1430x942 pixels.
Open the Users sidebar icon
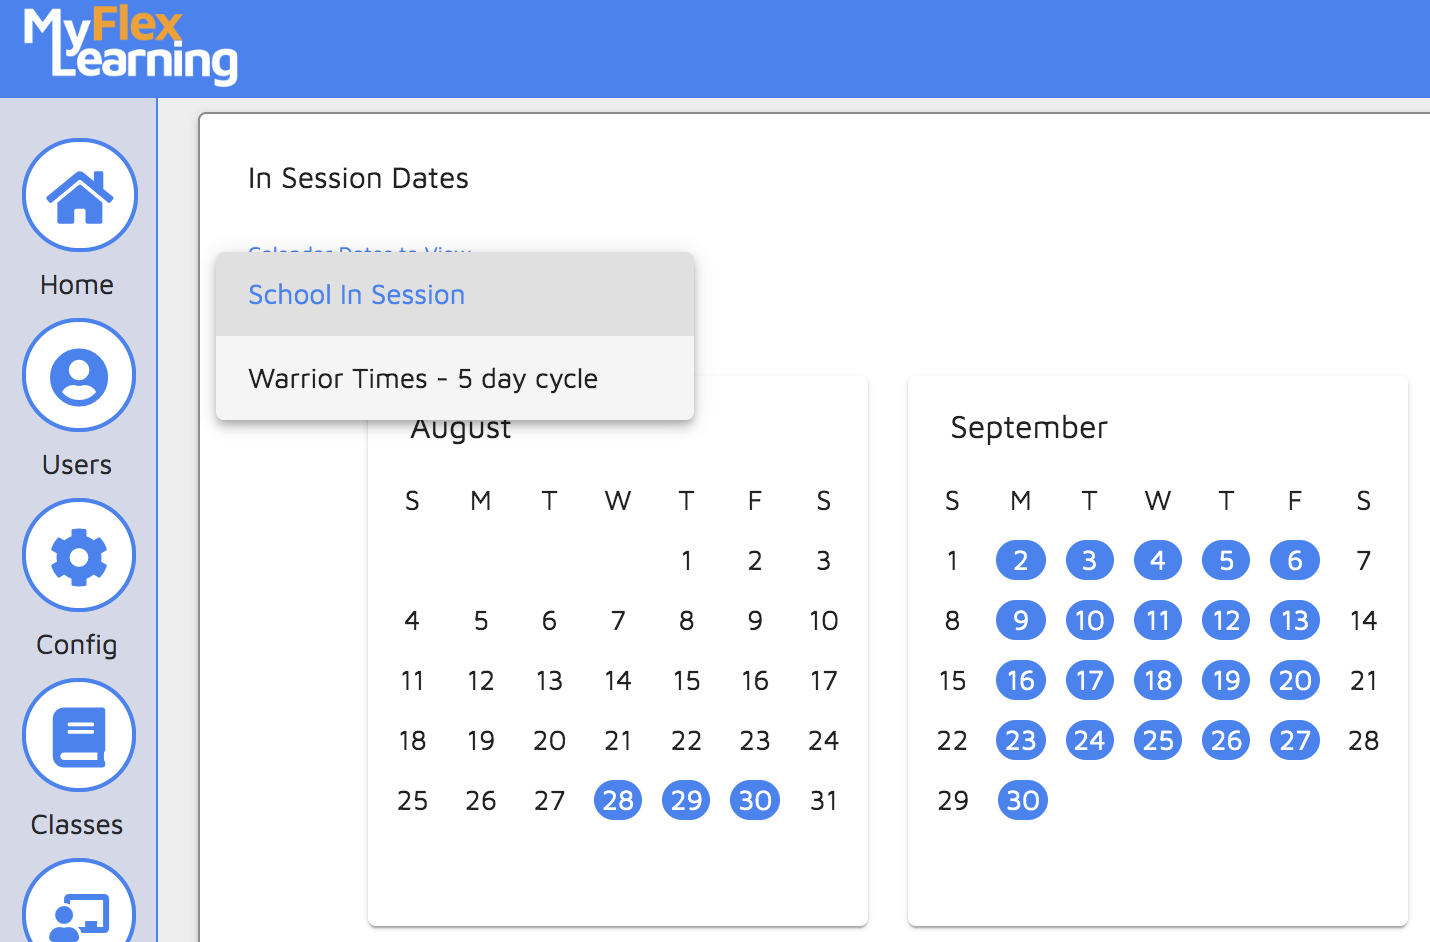[x=79, y=376]
